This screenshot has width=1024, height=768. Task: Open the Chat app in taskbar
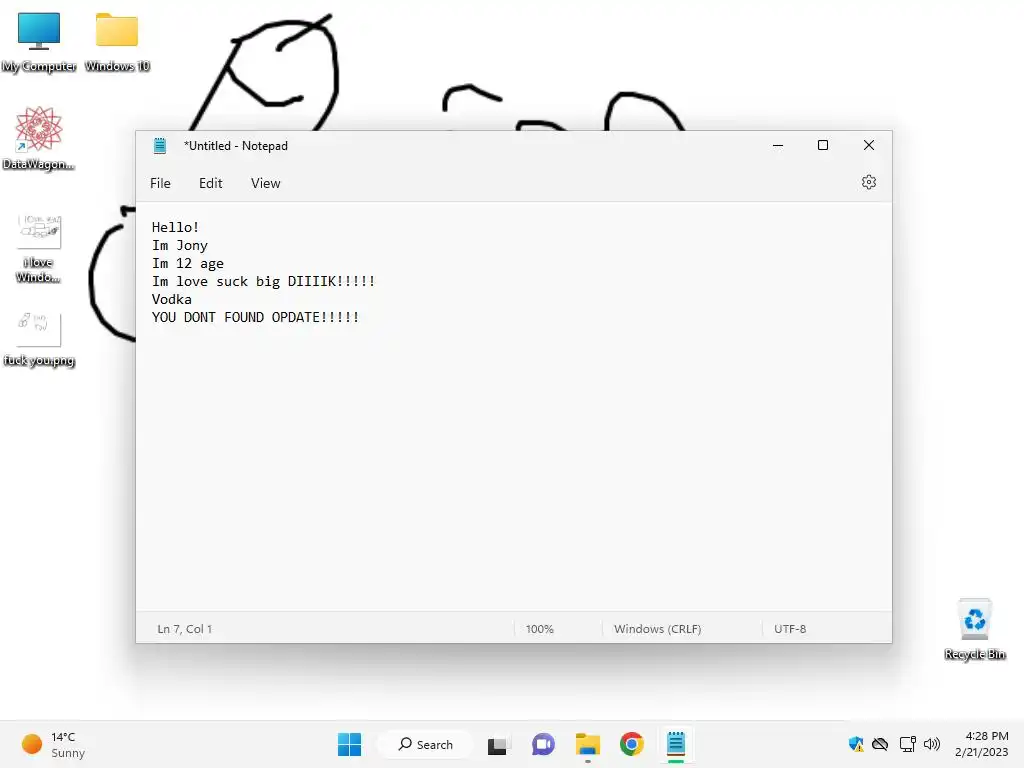[x=543, y=744]
